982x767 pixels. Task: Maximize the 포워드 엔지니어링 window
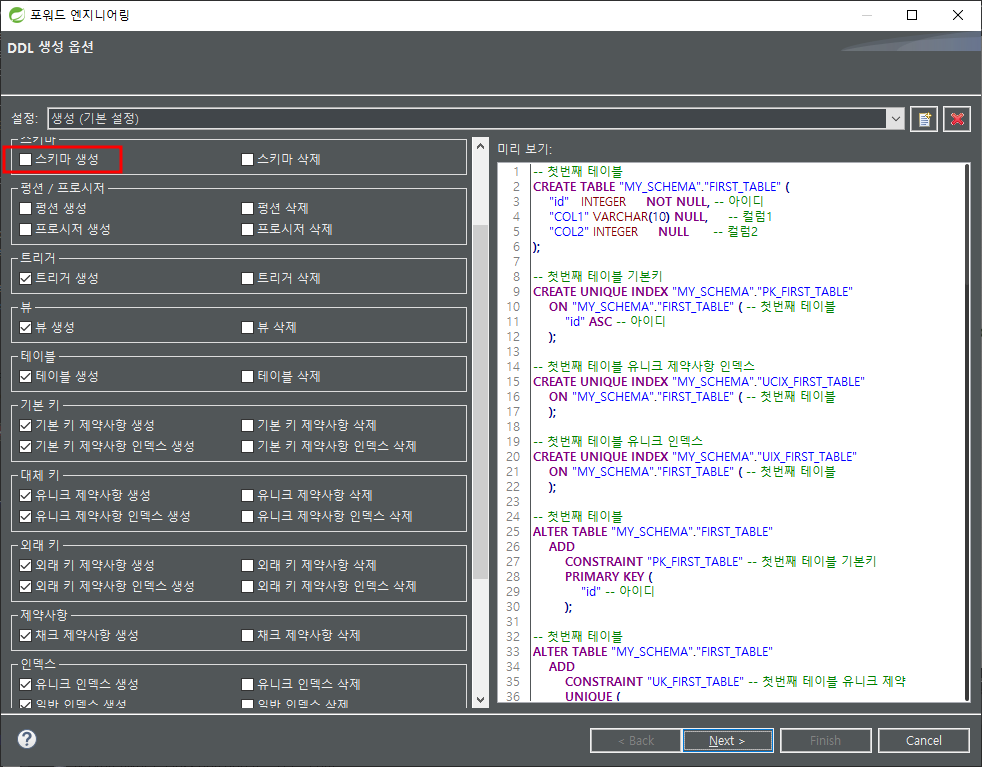912,15
